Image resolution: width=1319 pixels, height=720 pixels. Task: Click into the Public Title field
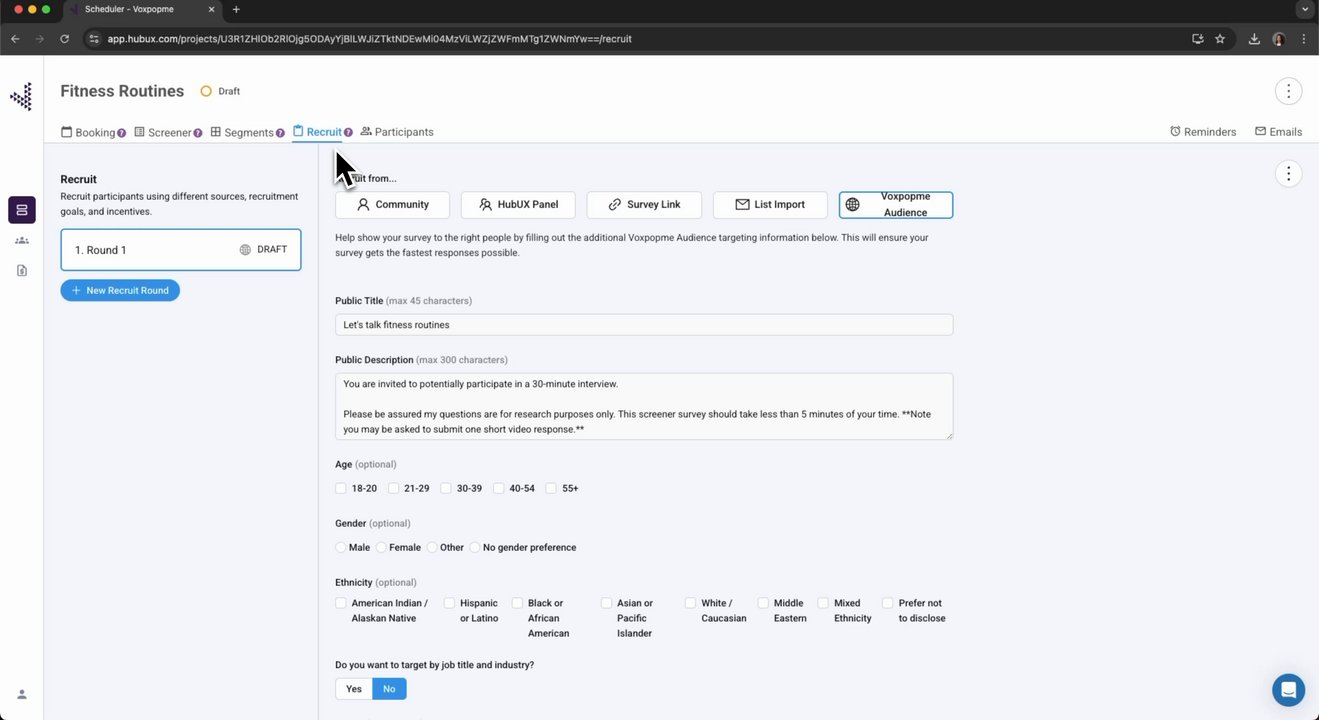point(644,325)
